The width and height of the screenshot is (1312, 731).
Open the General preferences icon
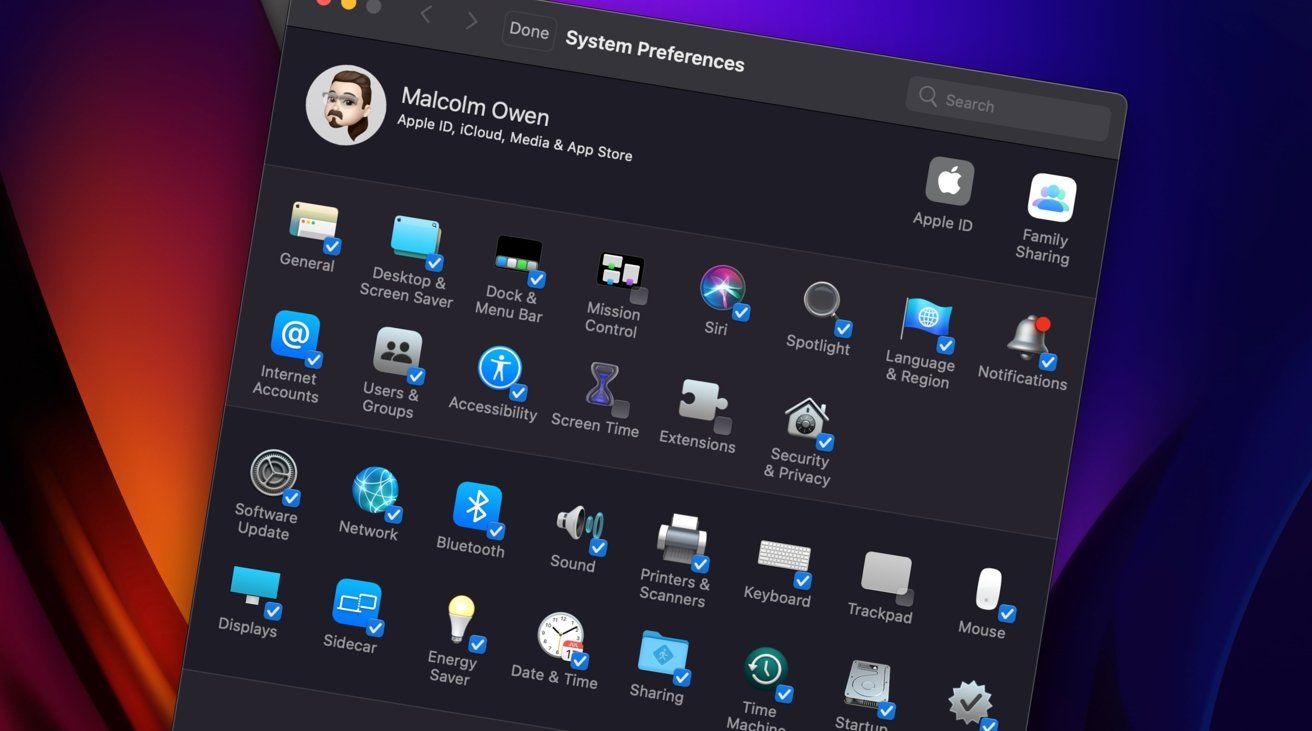coord(313,223)
